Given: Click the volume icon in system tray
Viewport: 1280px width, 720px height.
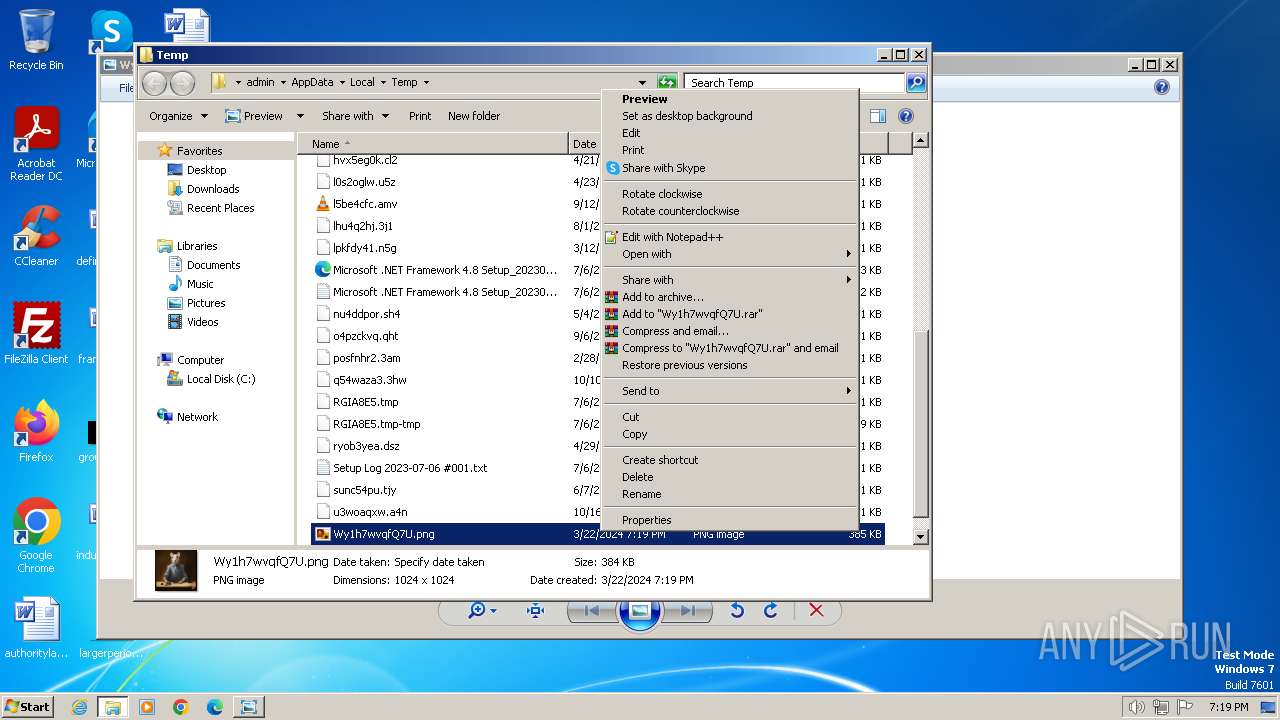Looking at the screenshot, I should (x=1136, y=707).
